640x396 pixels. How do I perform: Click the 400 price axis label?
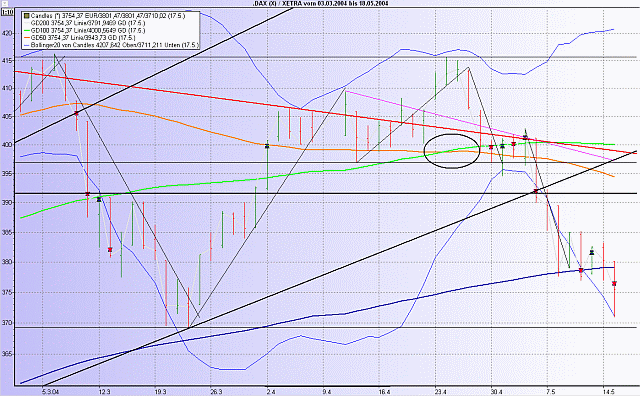[7, 145]
